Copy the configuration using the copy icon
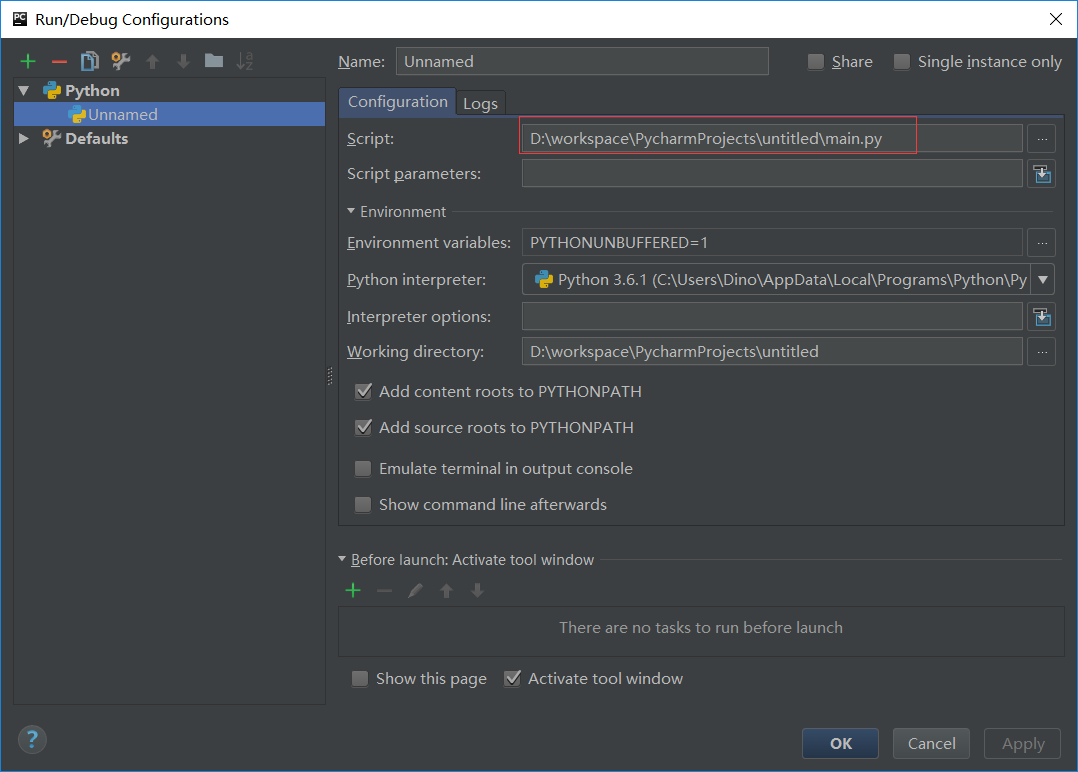Image resolution: width=1078 pixels, height=772 pixels. (90, 61)
